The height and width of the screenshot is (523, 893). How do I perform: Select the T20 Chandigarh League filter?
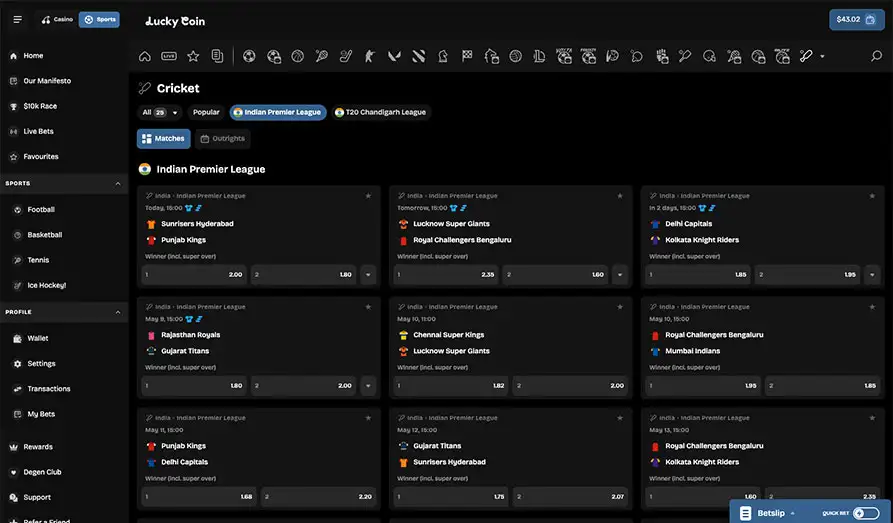point(380,112)
